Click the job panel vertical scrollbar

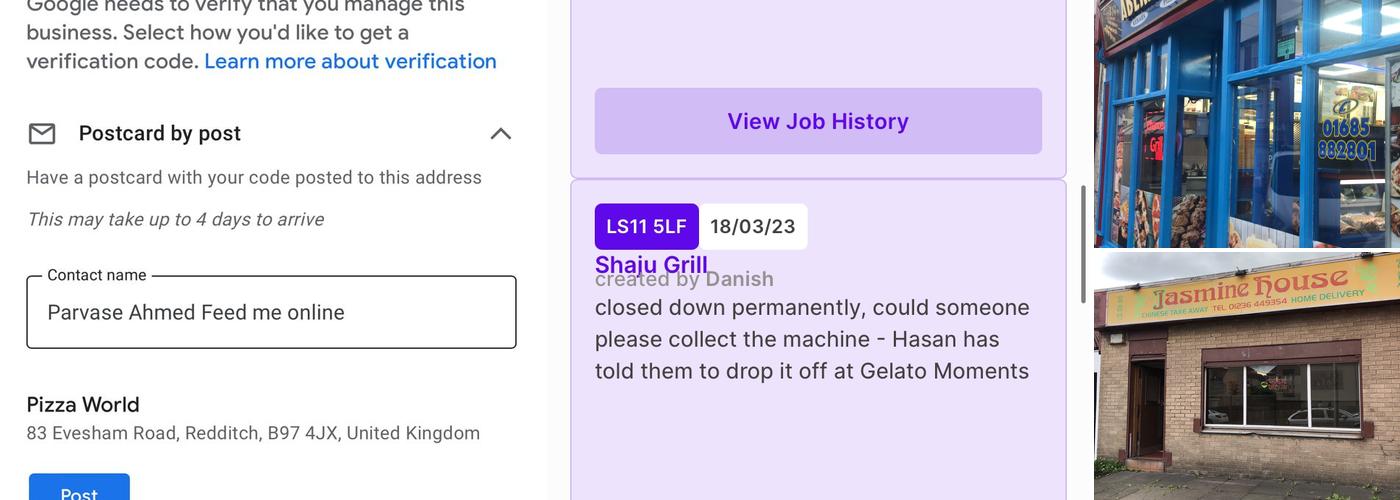1083,245
